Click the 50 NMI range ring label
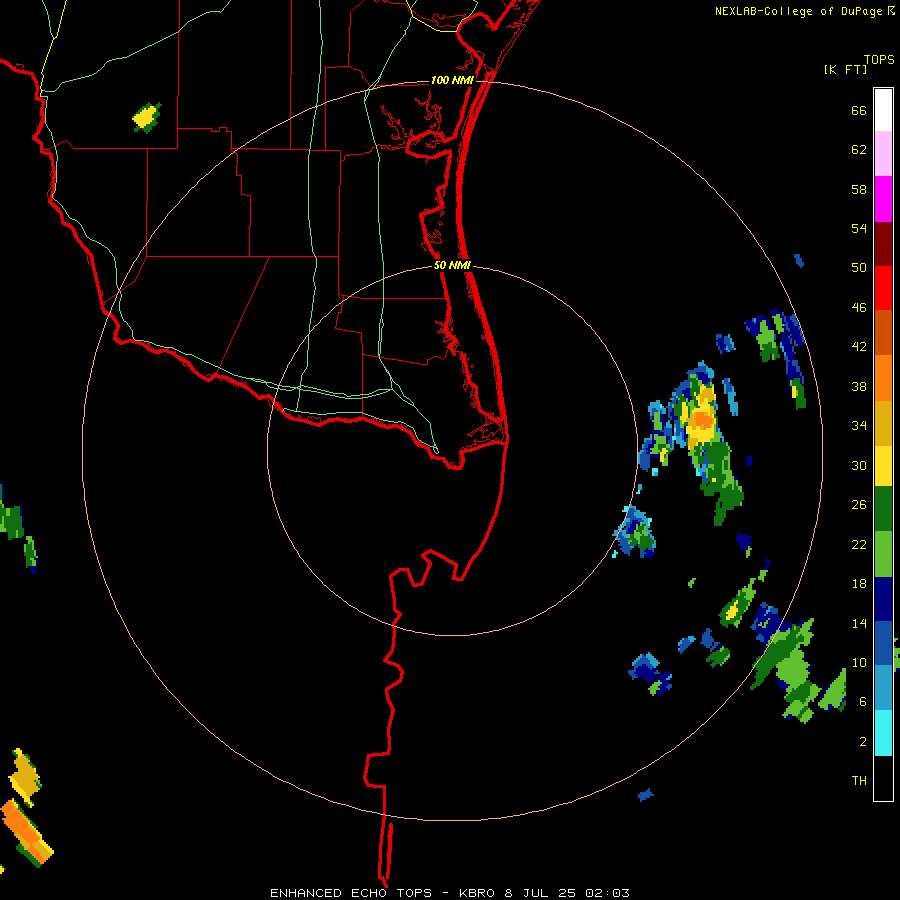This screenshot has width=900, height=900. point(452,265)
